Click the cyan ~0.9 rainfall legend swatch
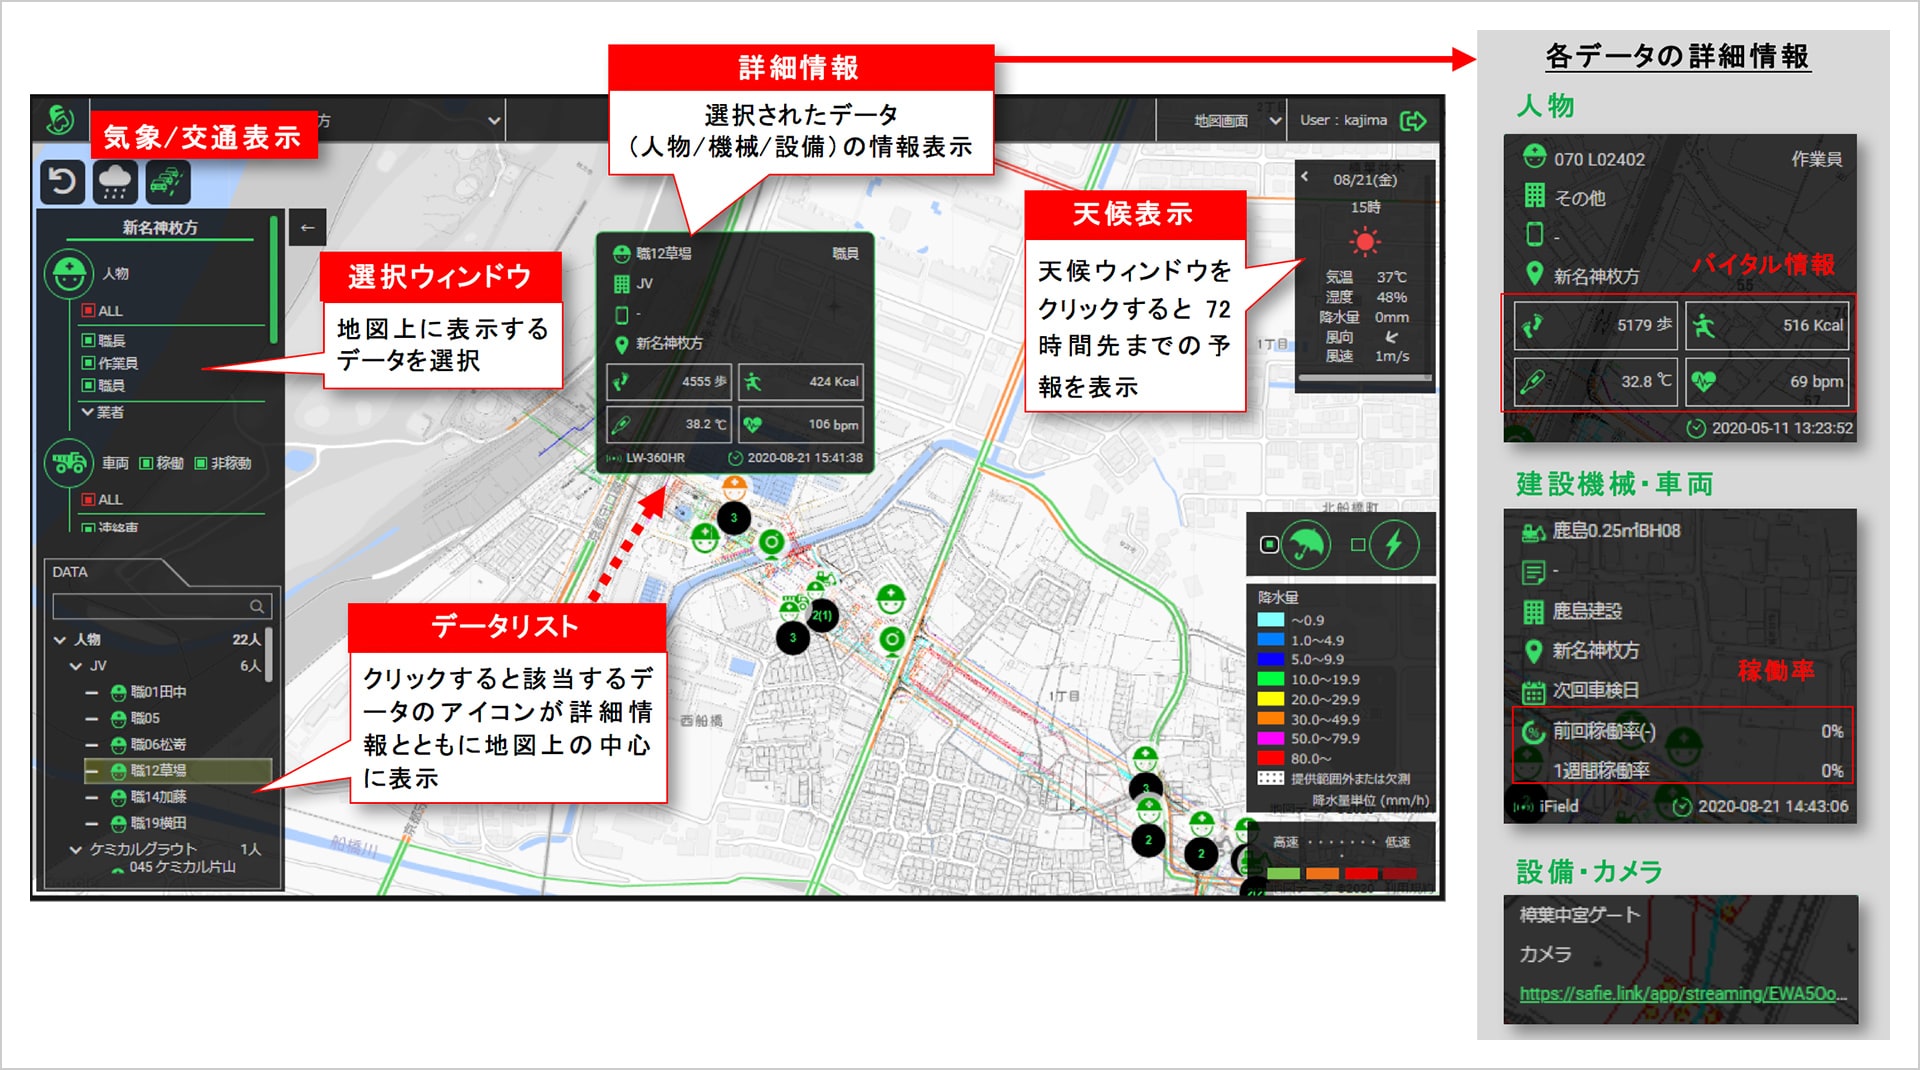 click(x=1270, y=621)
